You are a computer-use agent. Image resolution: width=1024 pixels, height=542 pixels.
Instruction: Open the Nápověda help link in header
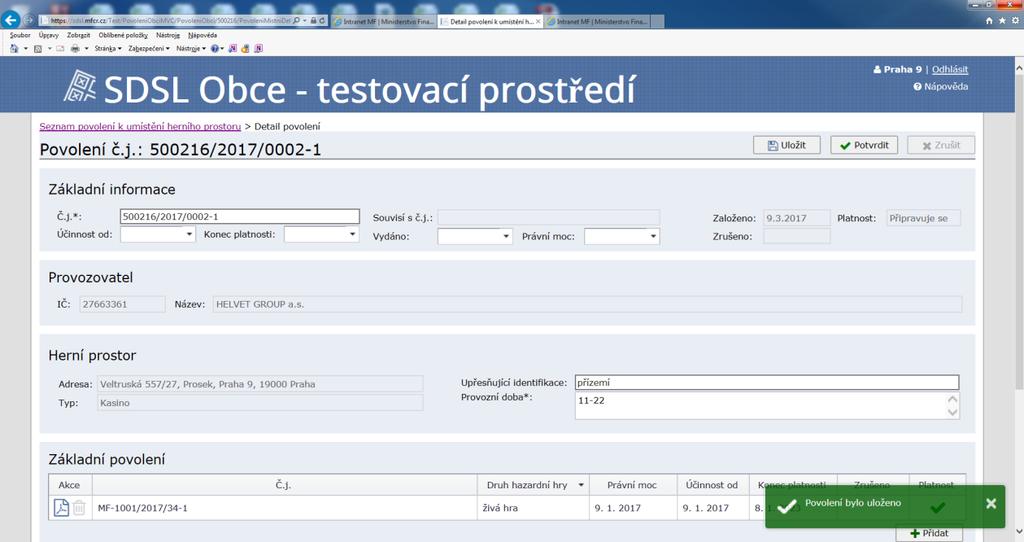[940, 86]
